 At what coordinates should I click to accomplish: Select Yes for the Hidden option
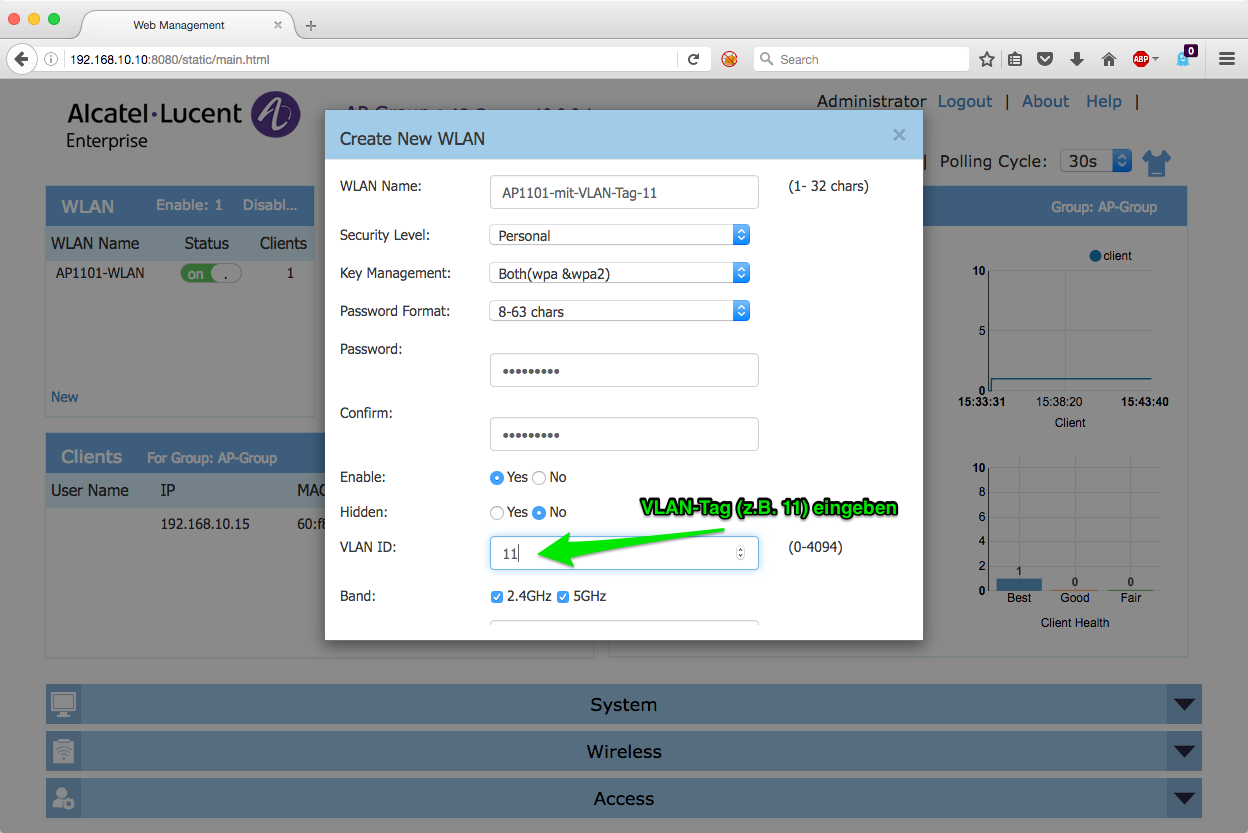pos(497,513)
